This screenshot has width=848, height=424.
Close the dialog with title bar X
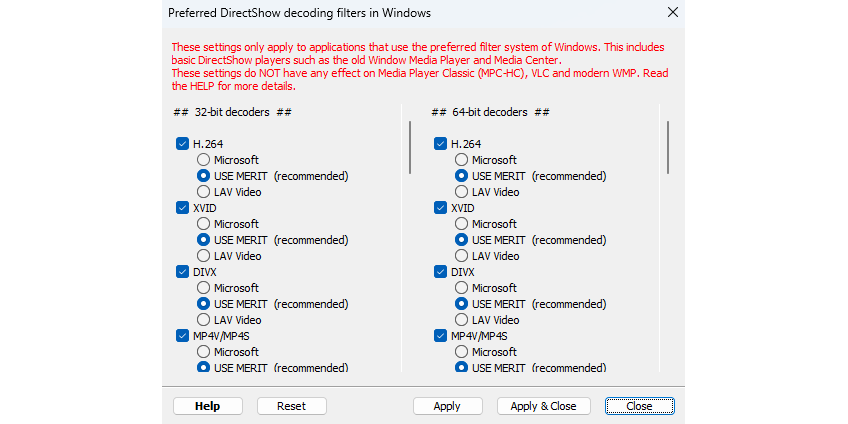672,13
